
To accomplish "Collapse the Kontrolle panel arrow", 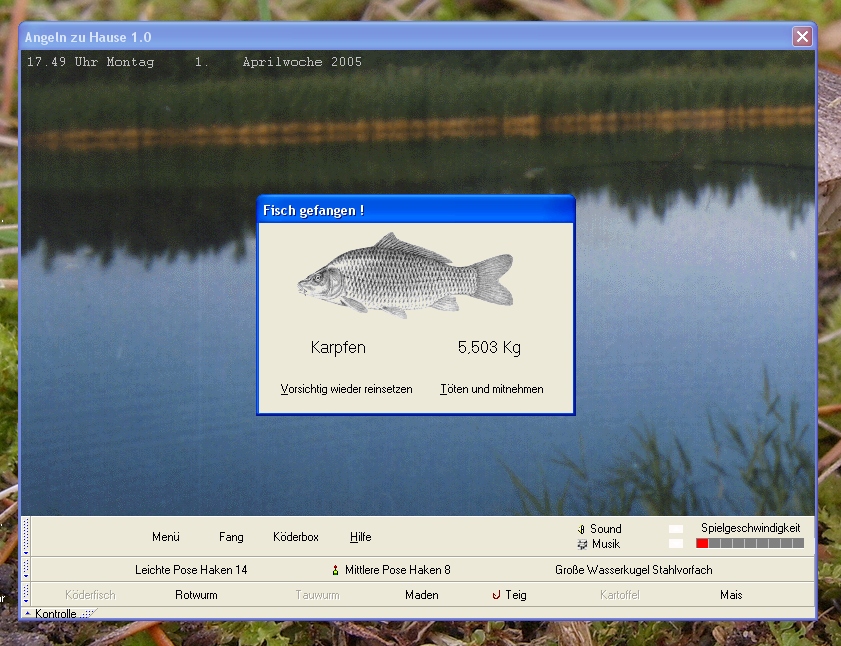I will 28,613.
